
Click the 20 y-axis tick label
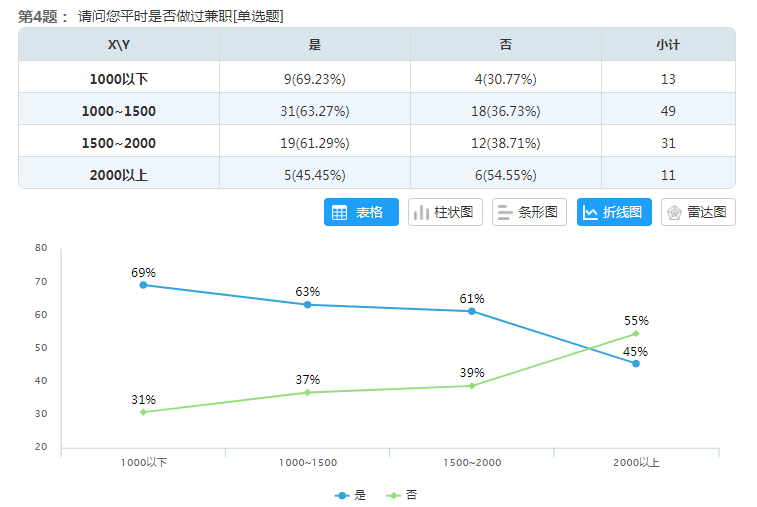pyautogui.click(x=41, y=447)
